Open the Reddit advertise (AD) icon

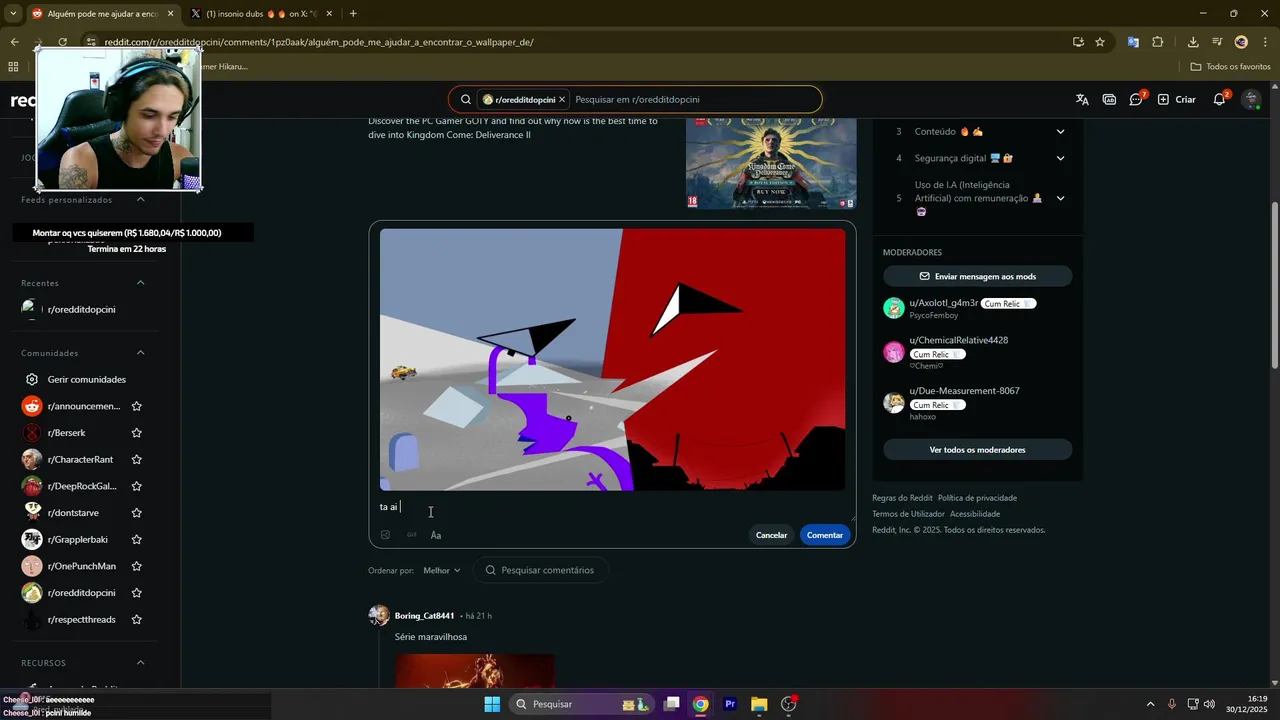tap(1109, 99)
